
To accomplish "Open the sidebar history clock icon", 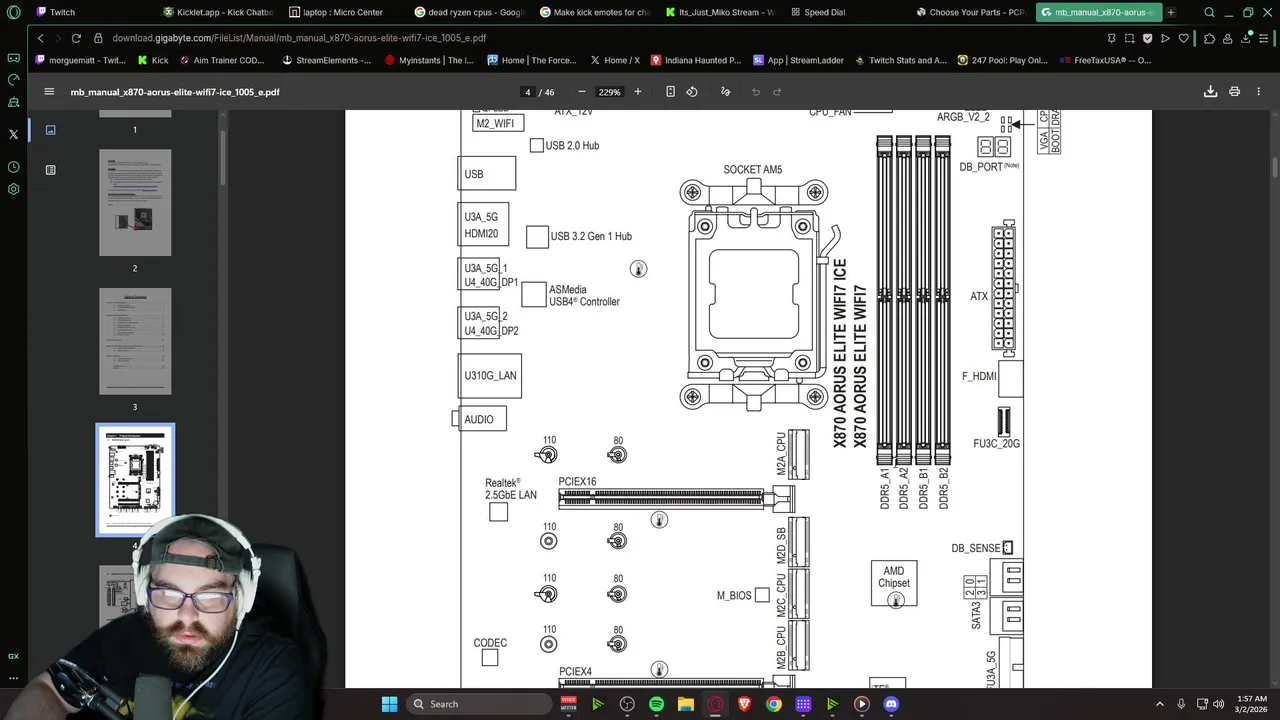I will 13,167.
